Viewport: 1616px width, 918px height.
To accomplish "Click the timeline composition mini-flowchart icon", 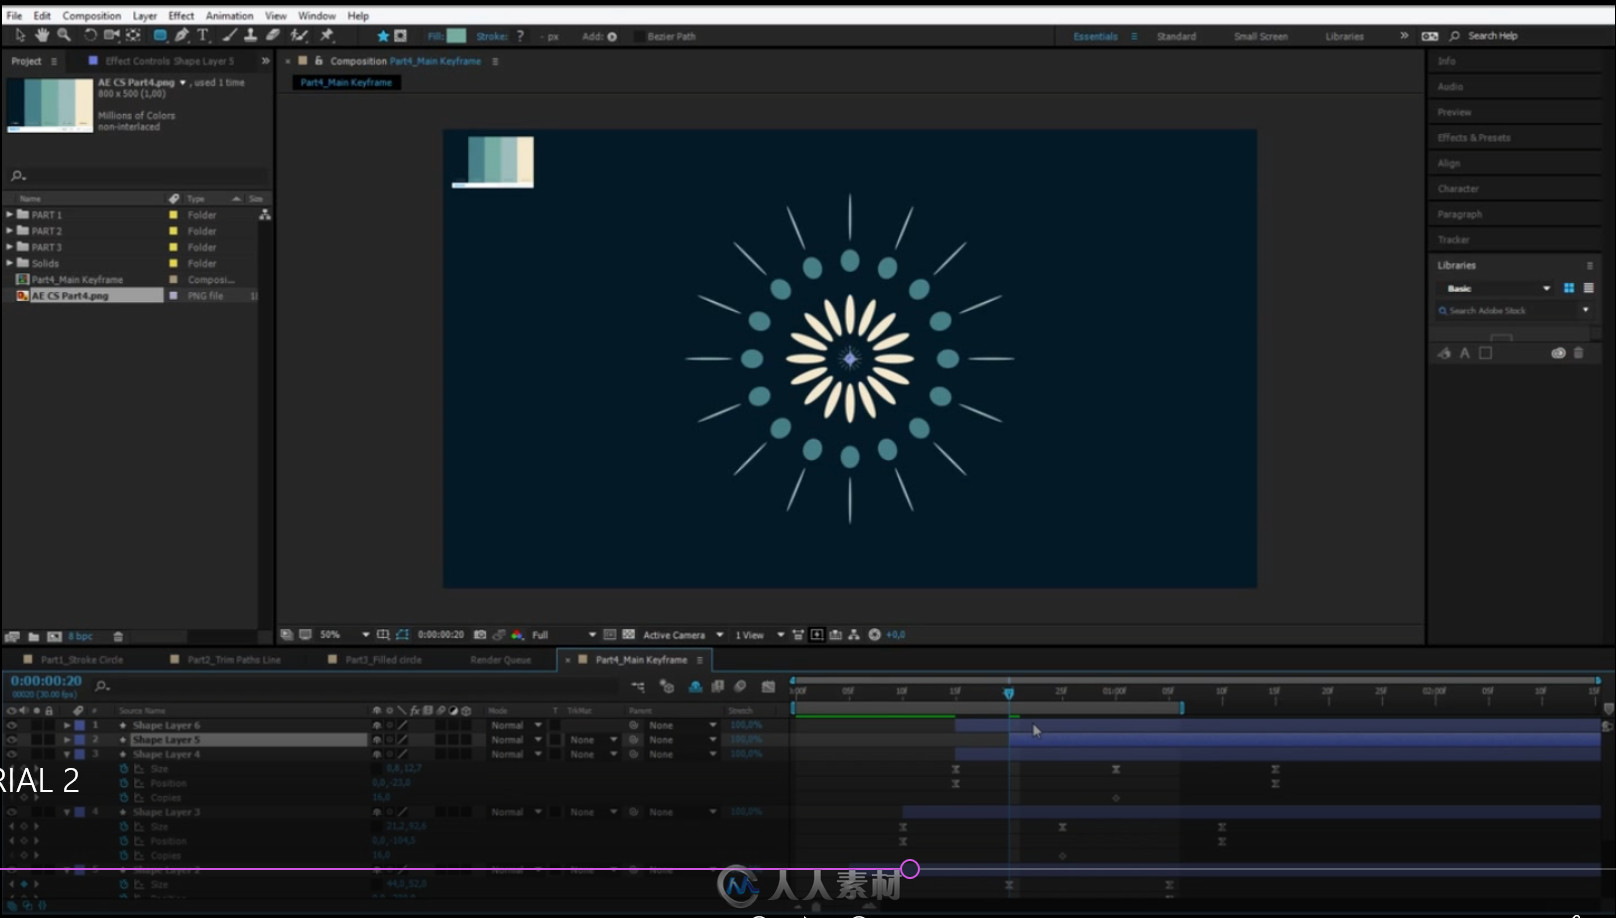I will (x=638, y=686).
